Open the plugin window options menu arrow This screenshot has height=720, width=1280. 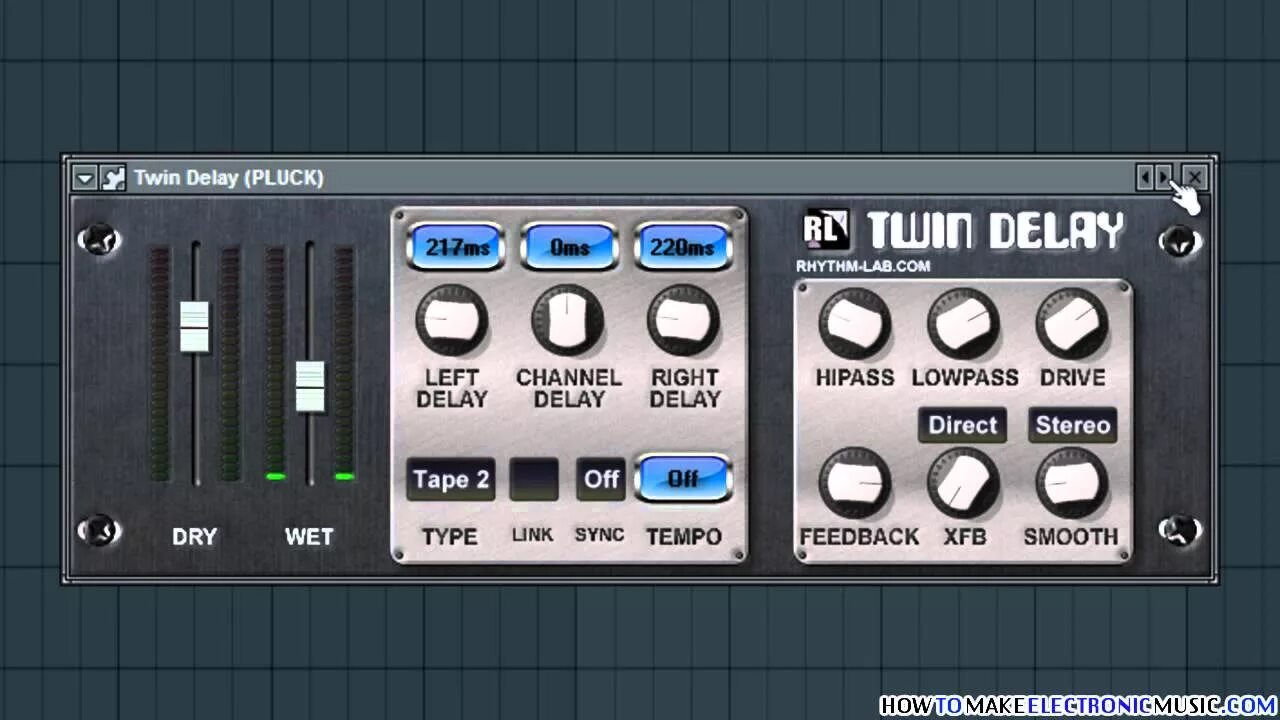click(x=85, y=178)
